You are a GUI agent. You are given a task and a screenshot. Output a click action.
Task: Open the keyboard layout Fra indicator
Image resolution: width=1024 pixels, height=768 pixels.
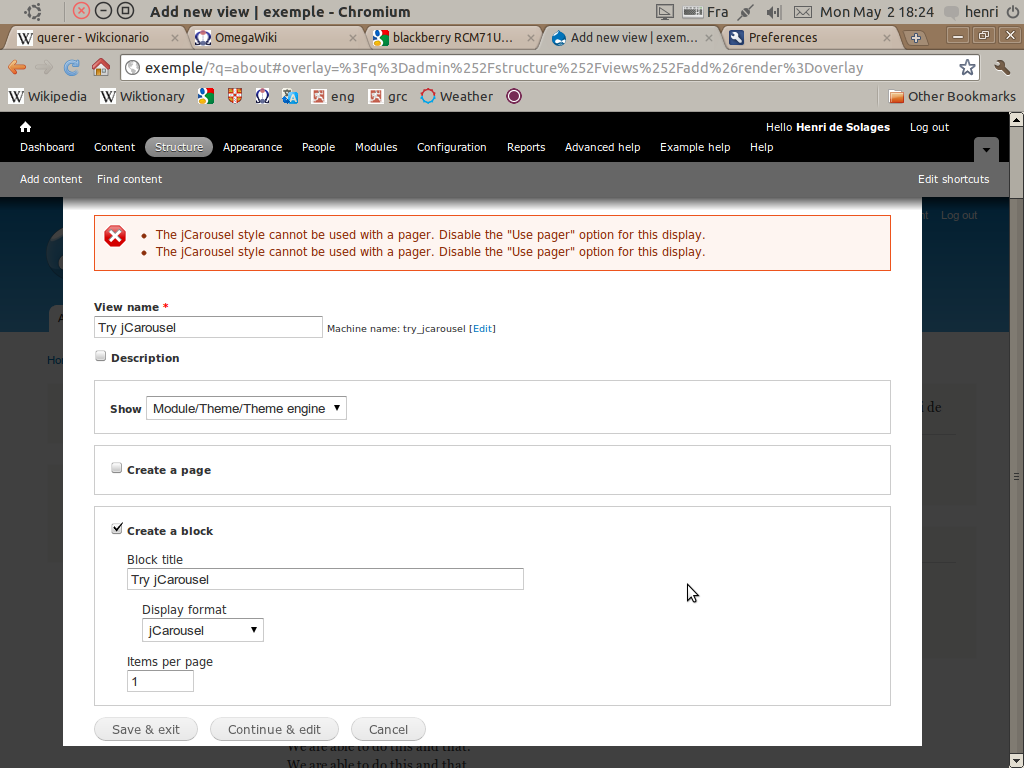click(705, 12)
